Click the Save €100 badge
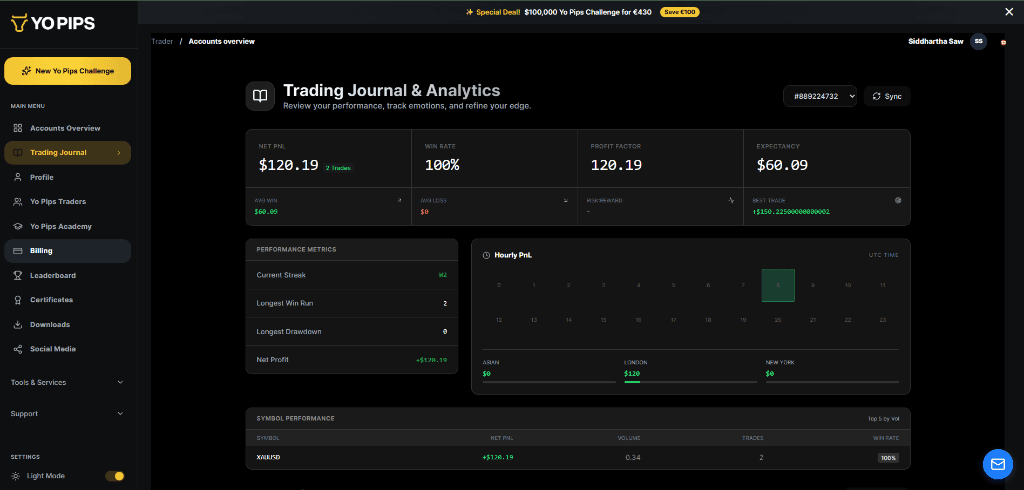 point(680,12)
